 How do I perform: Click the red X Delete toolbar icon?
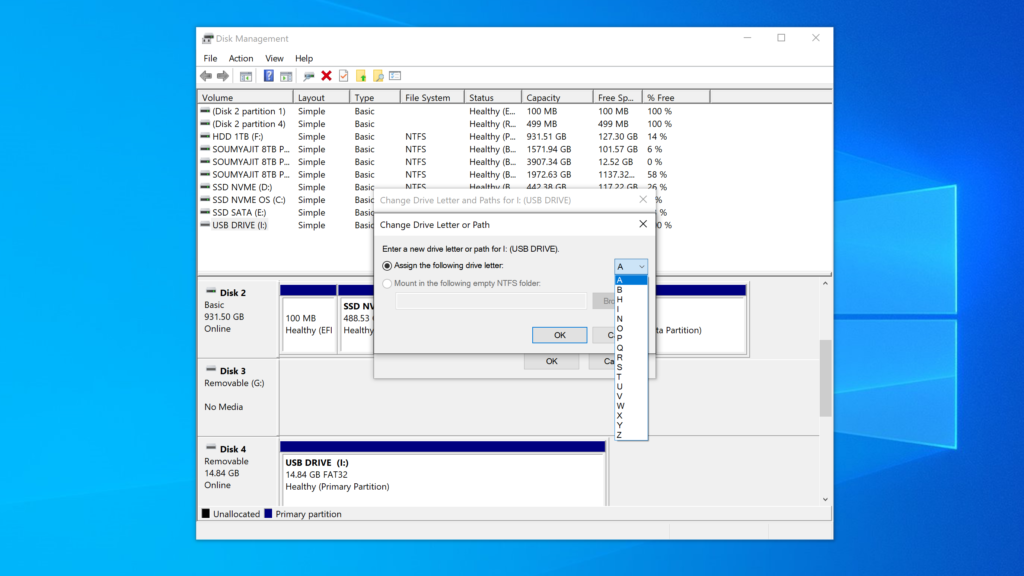click(x=327, y=76)
